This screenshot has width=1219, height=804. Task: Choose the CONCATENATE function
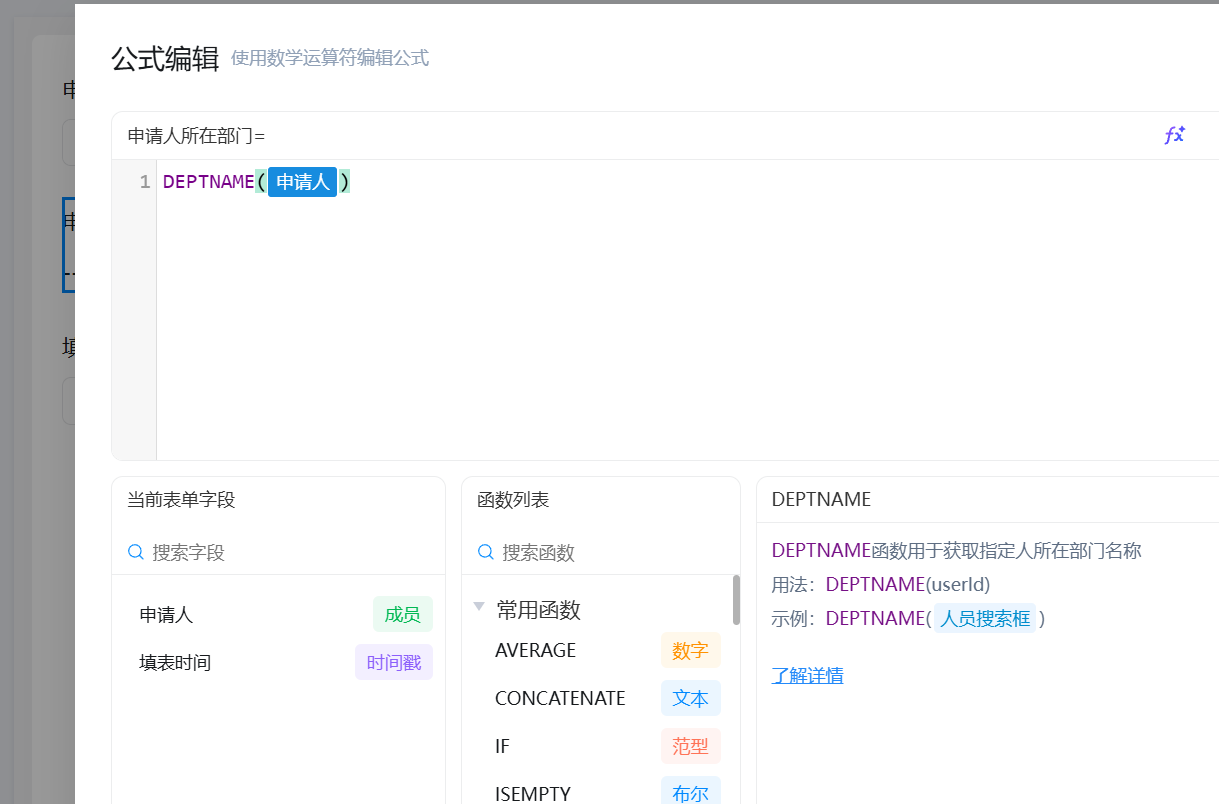click(560, 698)
